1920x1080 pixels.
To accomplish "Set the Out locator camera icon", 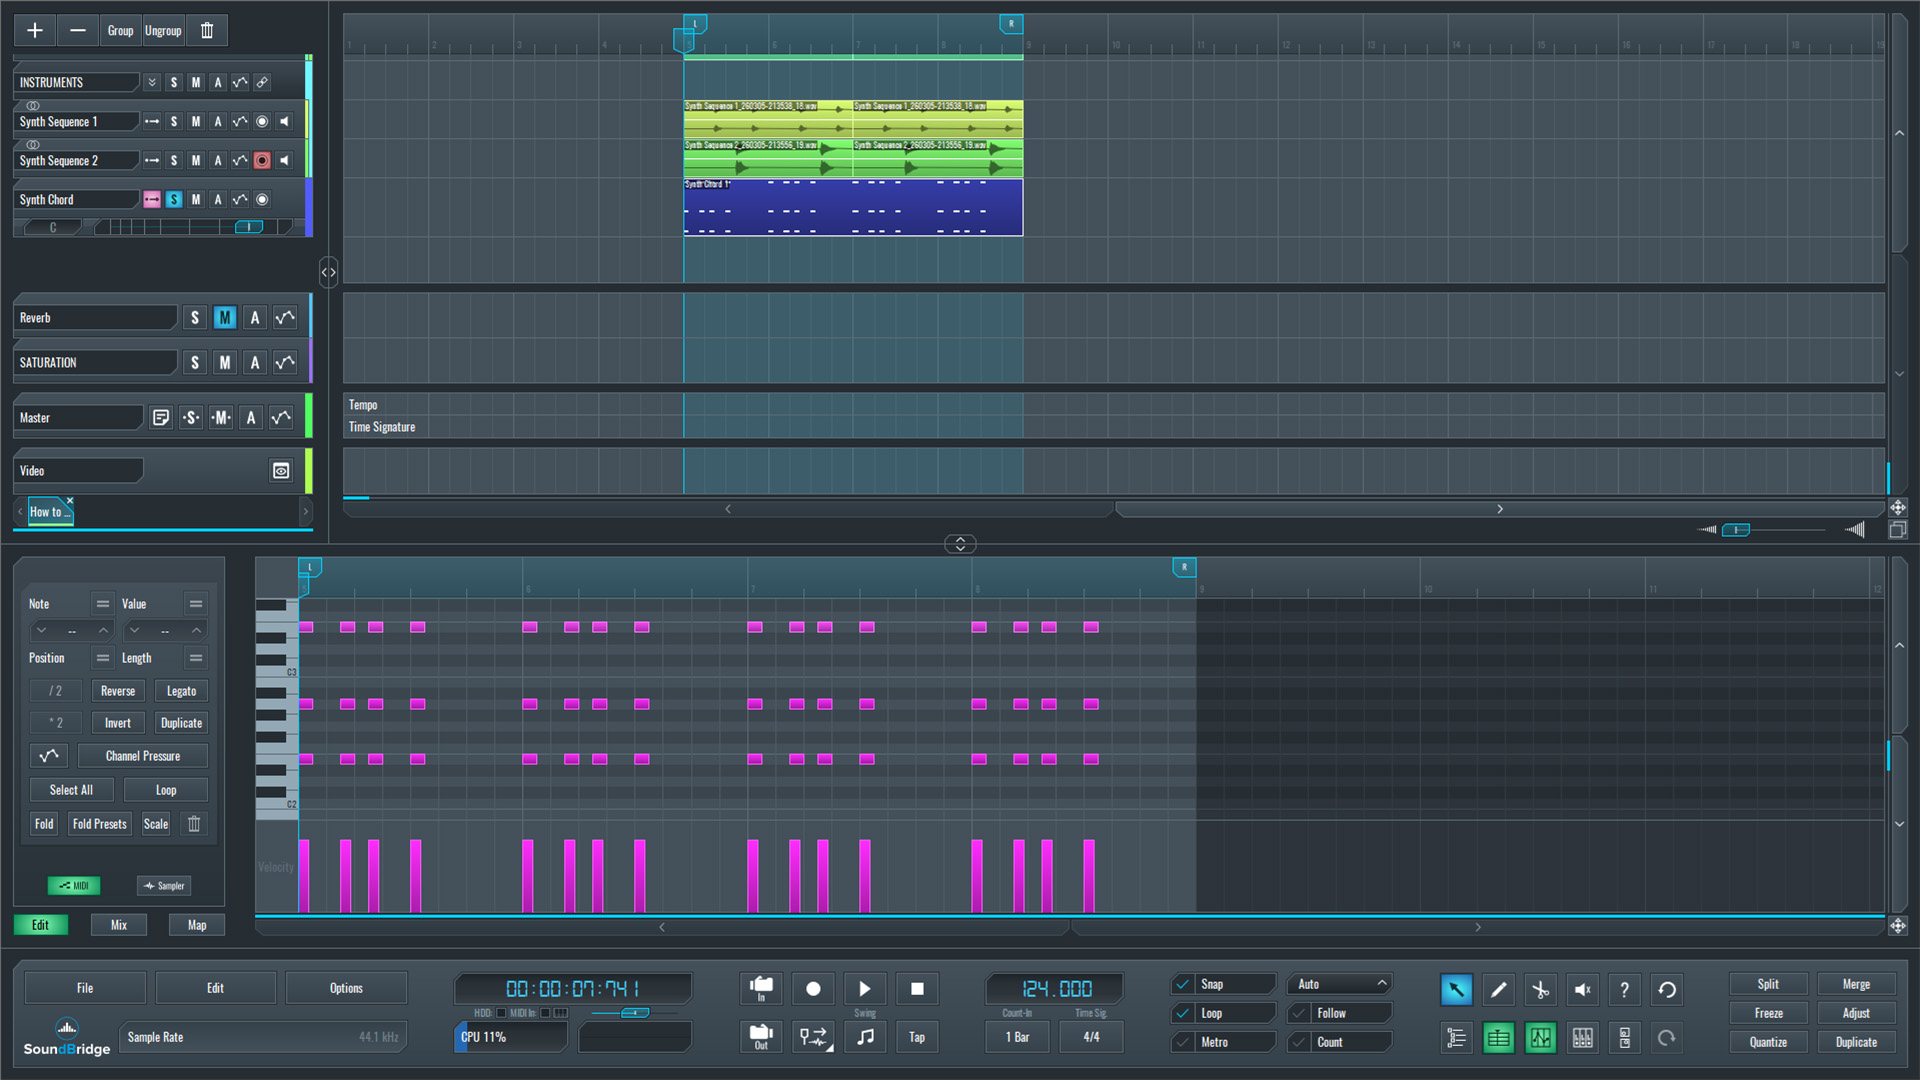I will 761,1037.
